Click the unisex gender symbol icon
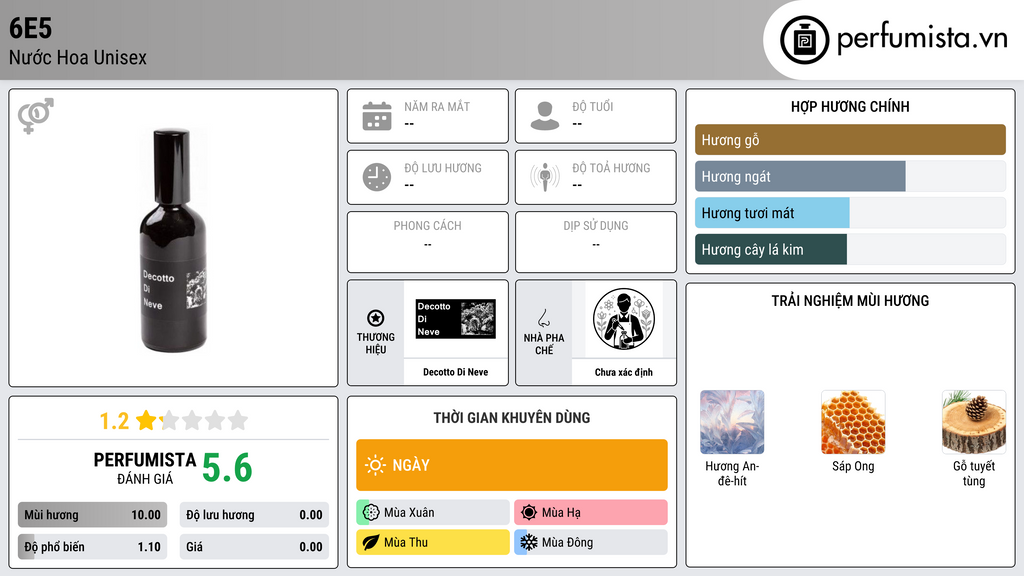 (35, 116)
